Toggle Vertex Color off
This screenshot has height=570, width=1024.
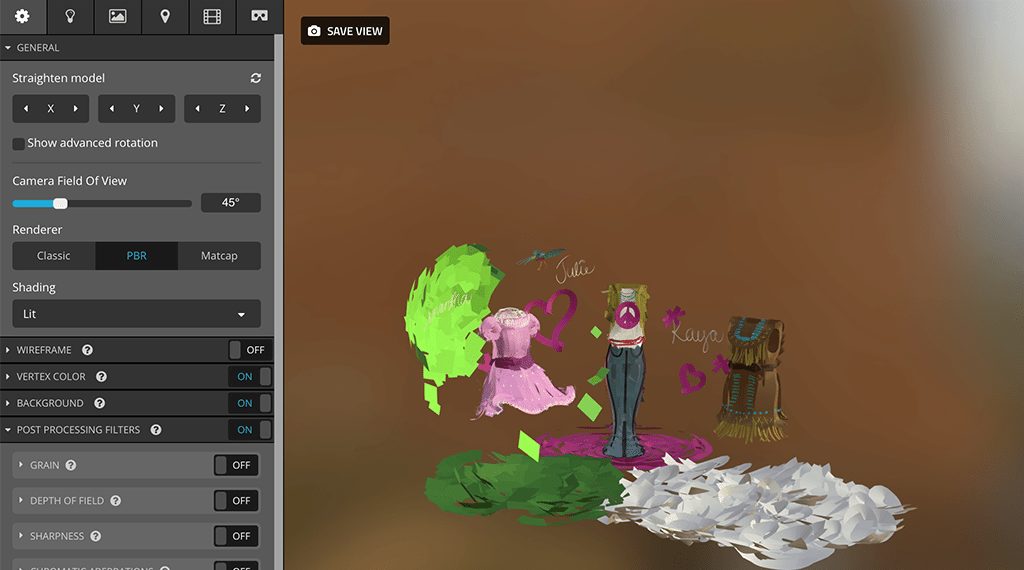point(249,377)
